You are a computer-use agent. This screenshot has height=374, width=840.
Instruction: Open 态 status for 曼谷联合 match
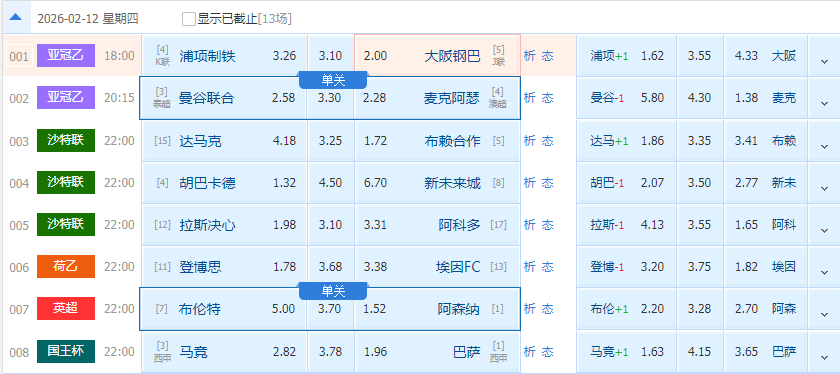coord(548,98)
